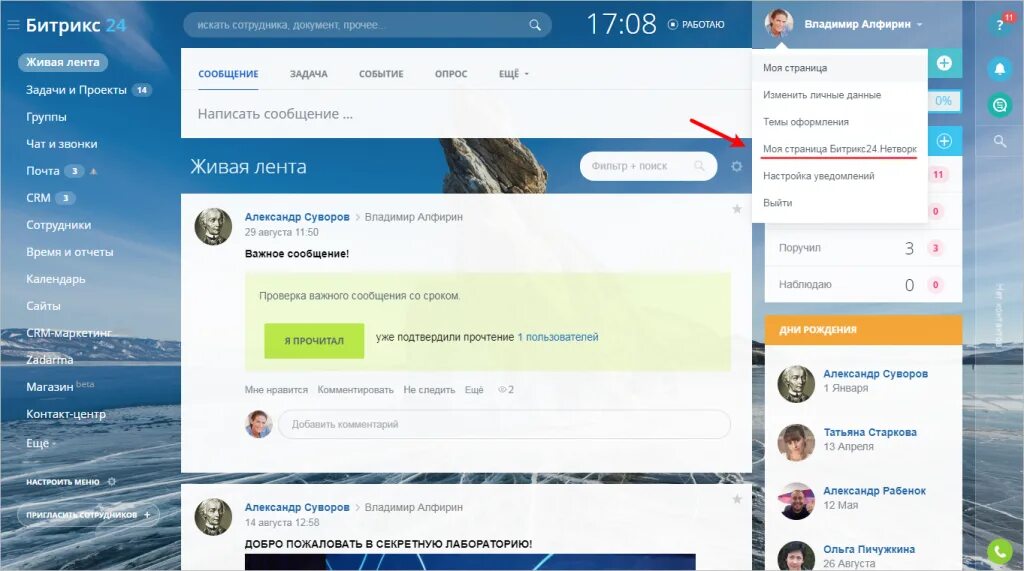Expand the ЕЩЁ dropdown in the post form
The width and height of the screenshot is (1024, 571).
[x=514, y=74]
